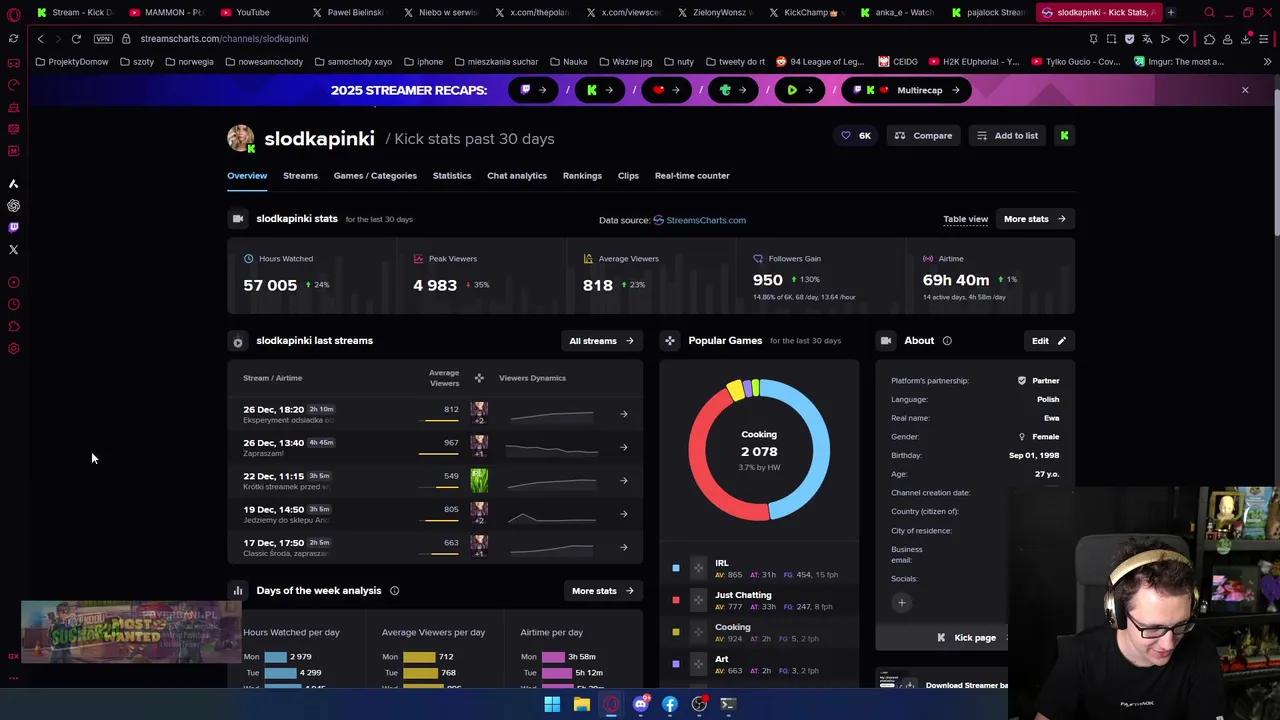Open Aria AI in the Opera sidebar
The width and height of the screenshot is (1280, 720).
click(x=13, y=184)
